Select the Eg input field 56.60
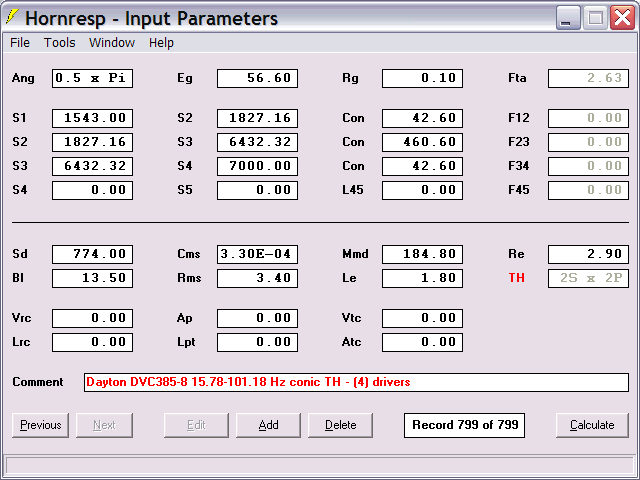The width and height of the screenshot is (640, 480). (258, 78)
